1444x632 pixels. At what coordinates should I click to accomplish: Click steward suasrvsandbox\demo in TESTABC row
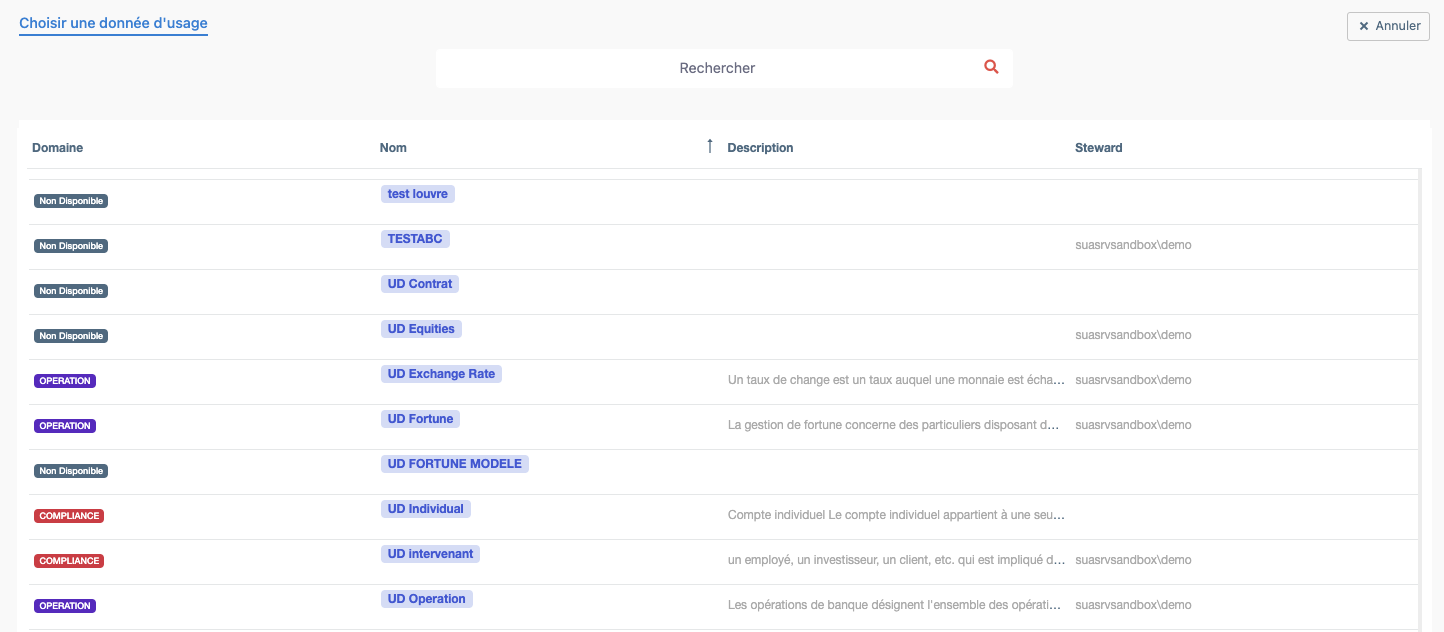pos(1133,245)
